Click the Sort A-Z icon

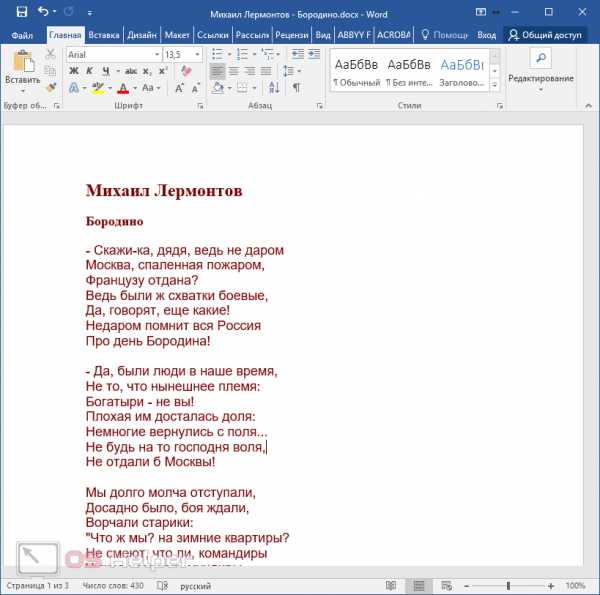(274, 88)
